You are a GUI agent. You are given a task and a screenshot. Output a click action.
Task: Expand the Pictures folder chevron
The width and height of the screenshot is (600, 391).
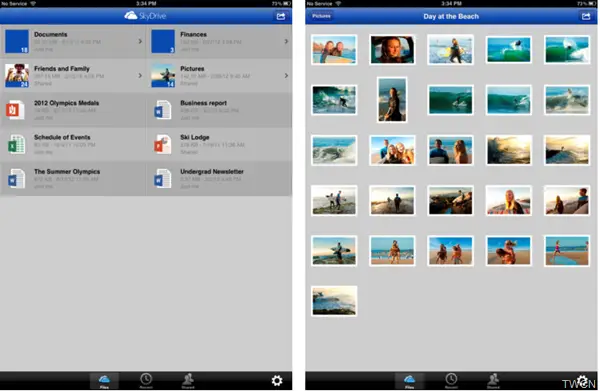286,76
